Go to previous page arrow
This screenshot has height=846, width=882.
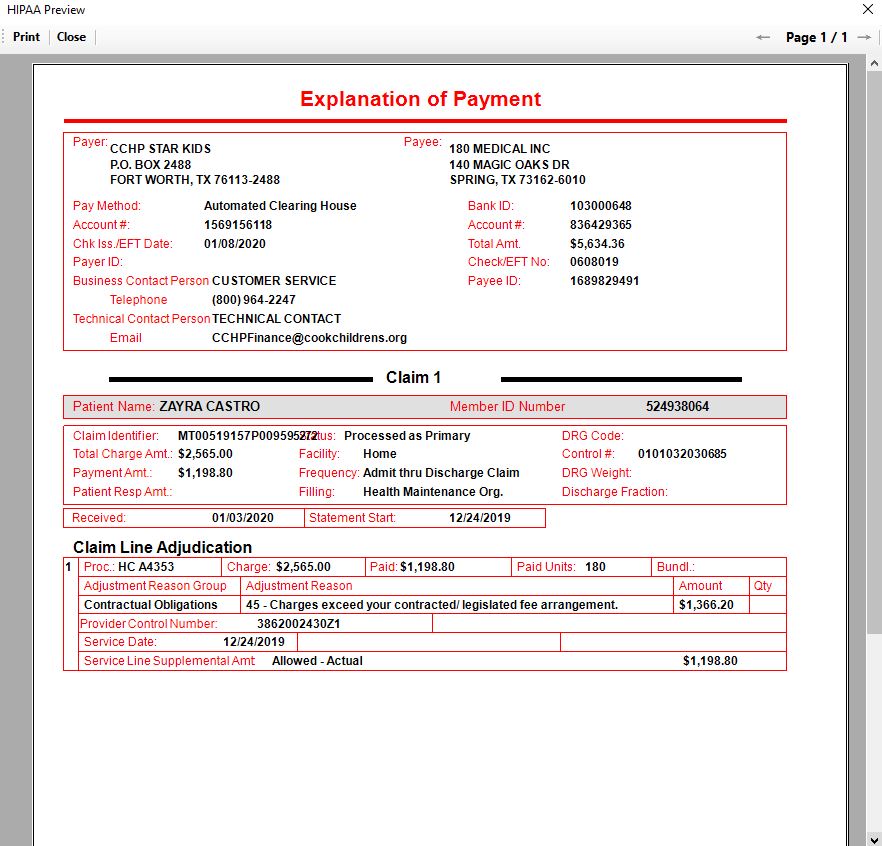(763, 38)
